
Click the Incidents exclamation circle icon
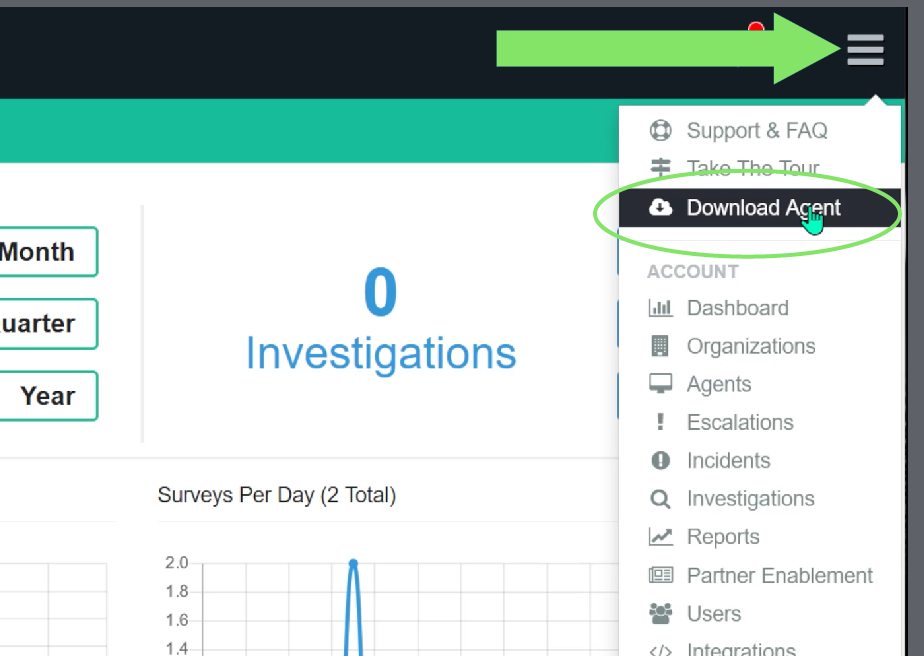pos(660,460)
